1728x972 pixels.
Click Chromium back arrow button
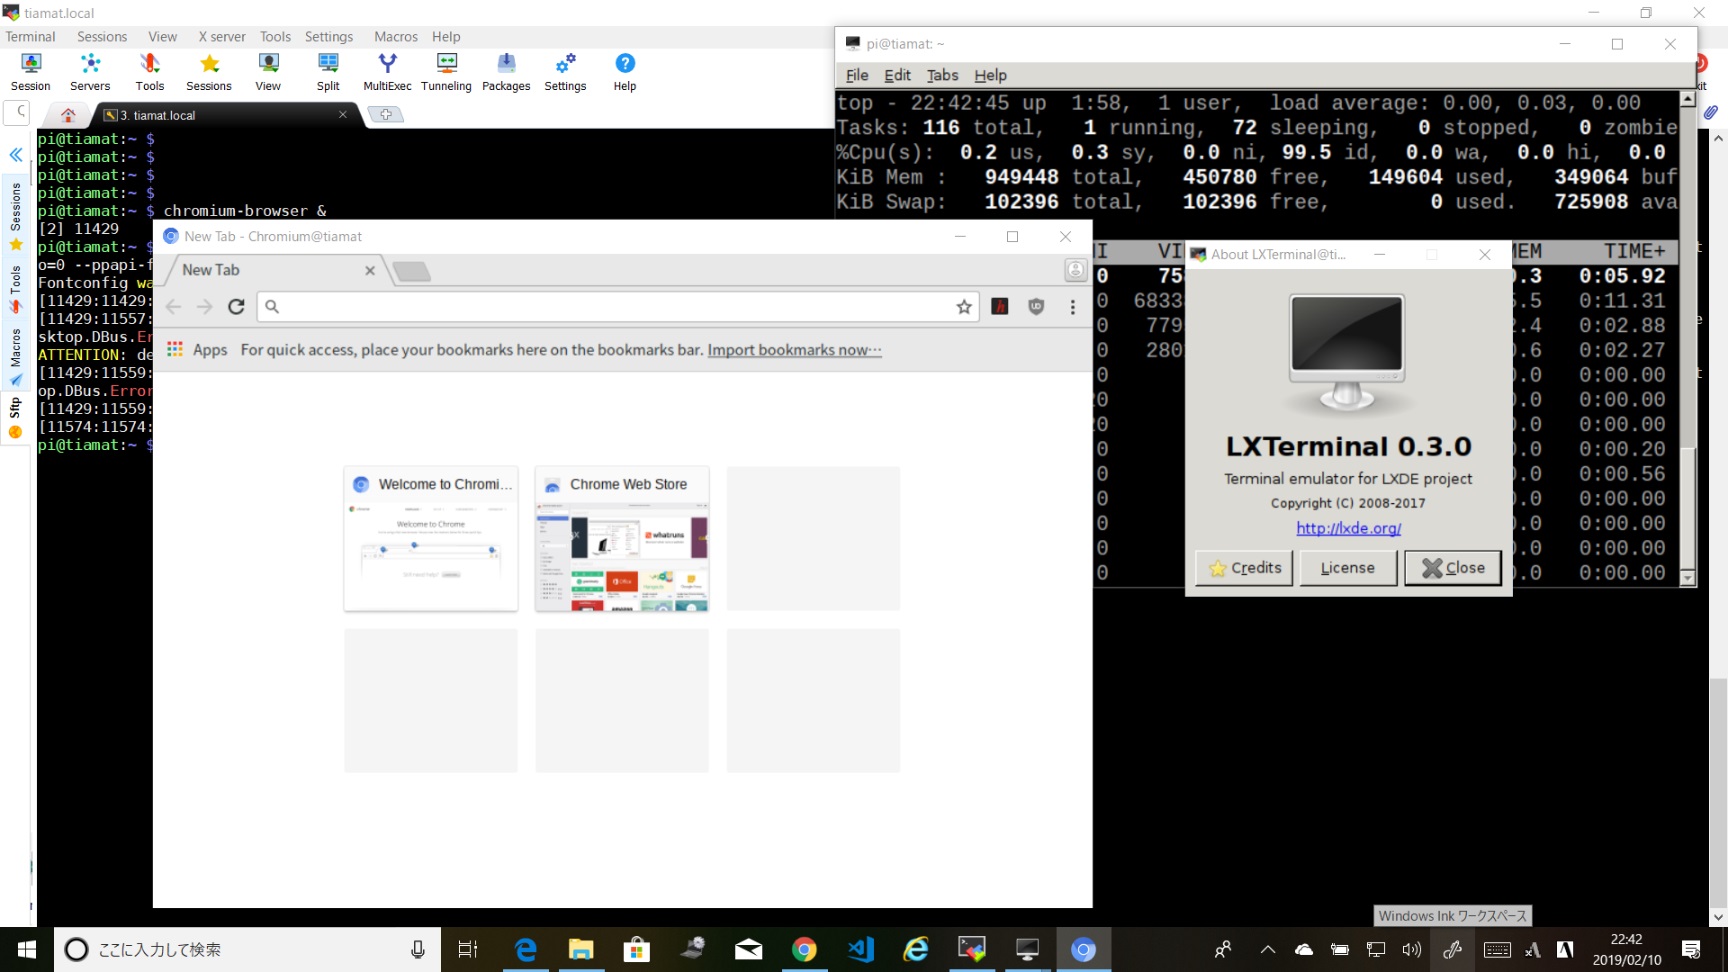(173, 307)
